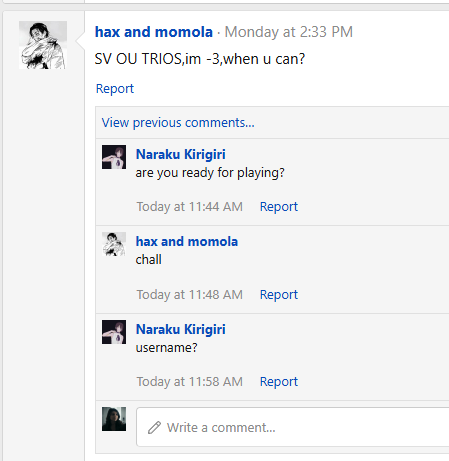Click the Today at 11:58 AM timestamp
This screenshot has width=449, height=461.
point(189,382)
